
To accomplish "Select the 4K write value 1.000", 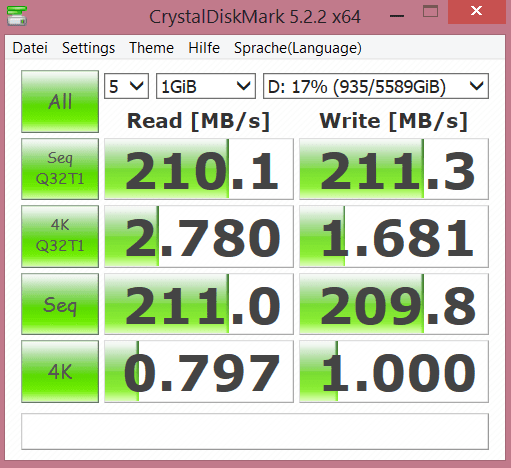I will (394, 371).
